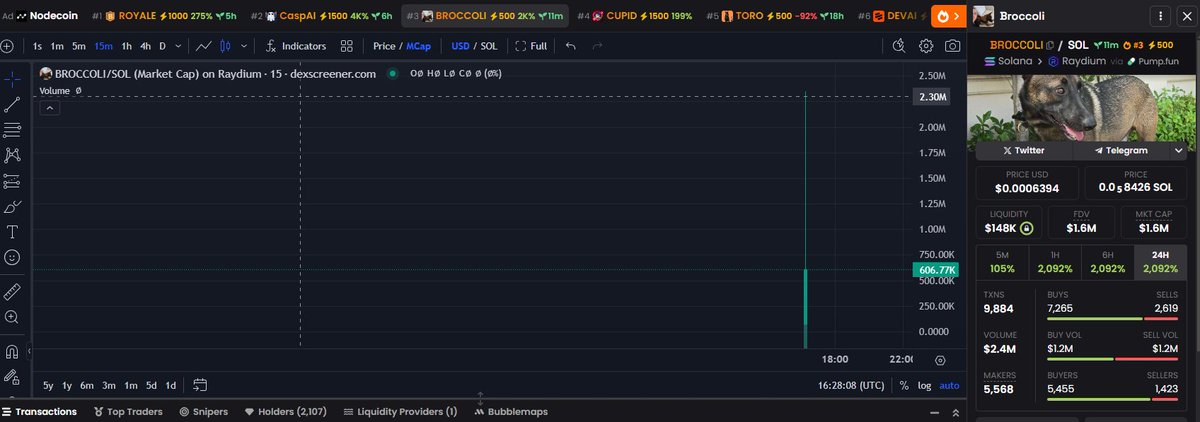Viewport: 1200px width, 422px height.
Task: Set chart interval to 1m
Action: tap(58, 46)
